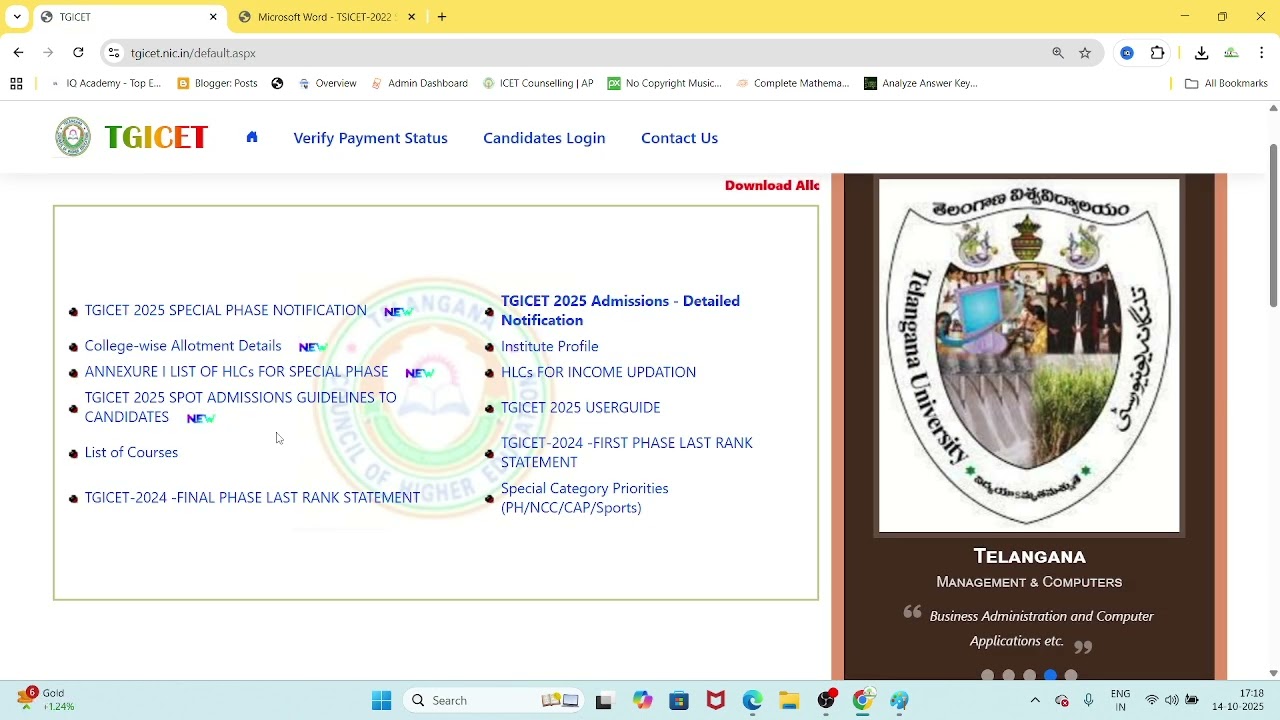Open Institute Profile link
1280x720 pixels.
[549, 346]
